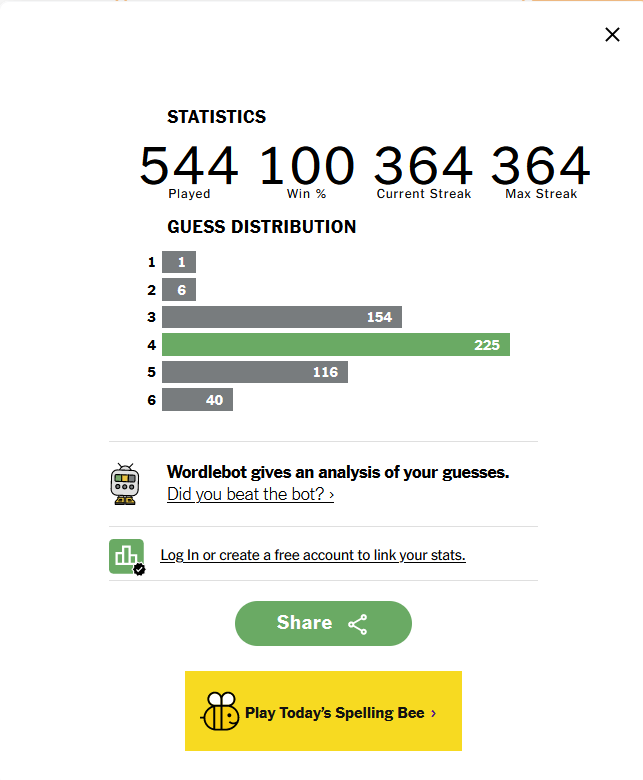This screenshot has height=780, width=643.
Task: Click the 100 Win % statistic
Action: pyautogui.click(x=307, y=170)
